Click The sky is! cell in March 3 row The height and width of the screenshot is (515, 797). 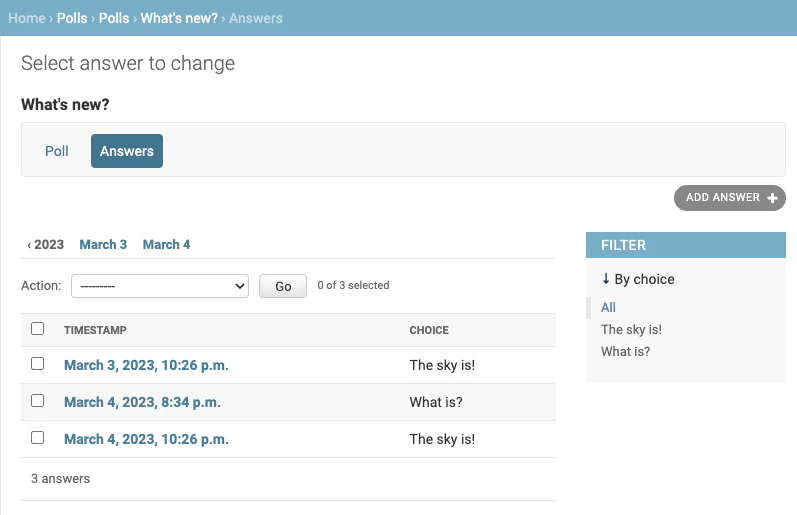click(x=442, y=365)
